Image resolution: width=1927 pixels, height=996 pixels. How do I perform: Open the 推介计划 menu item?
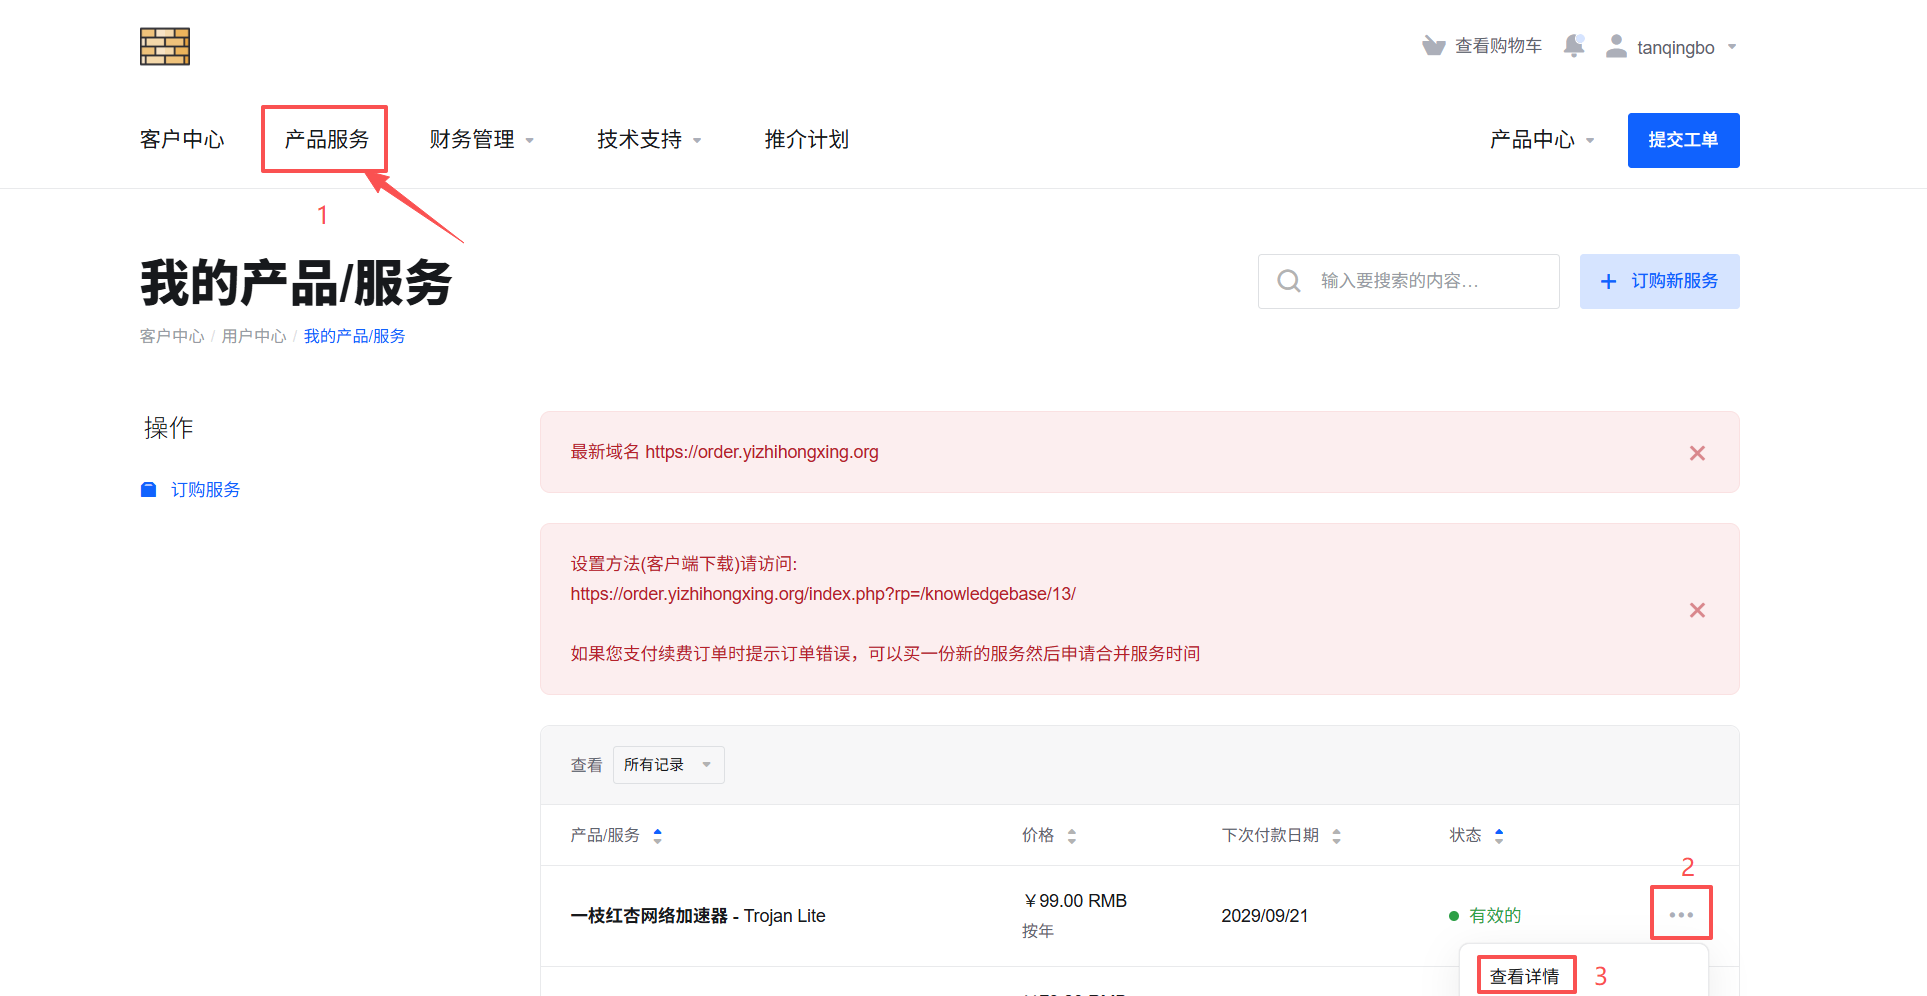tap(807, 139)
